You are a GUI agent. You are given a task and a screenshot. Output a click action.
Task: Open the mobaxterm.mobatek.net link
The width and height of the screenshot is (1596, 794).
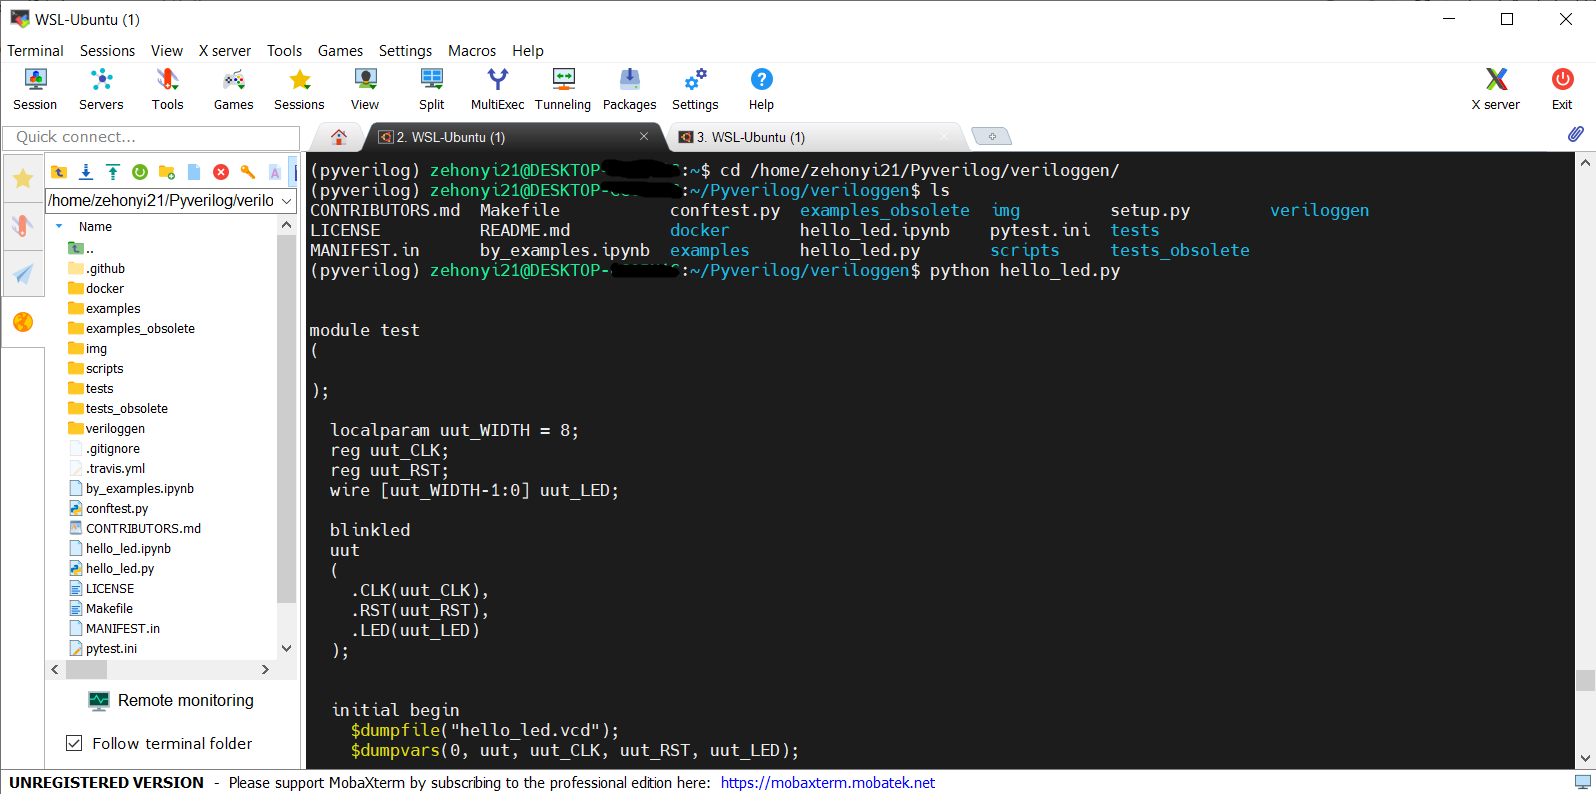(828, 783)
